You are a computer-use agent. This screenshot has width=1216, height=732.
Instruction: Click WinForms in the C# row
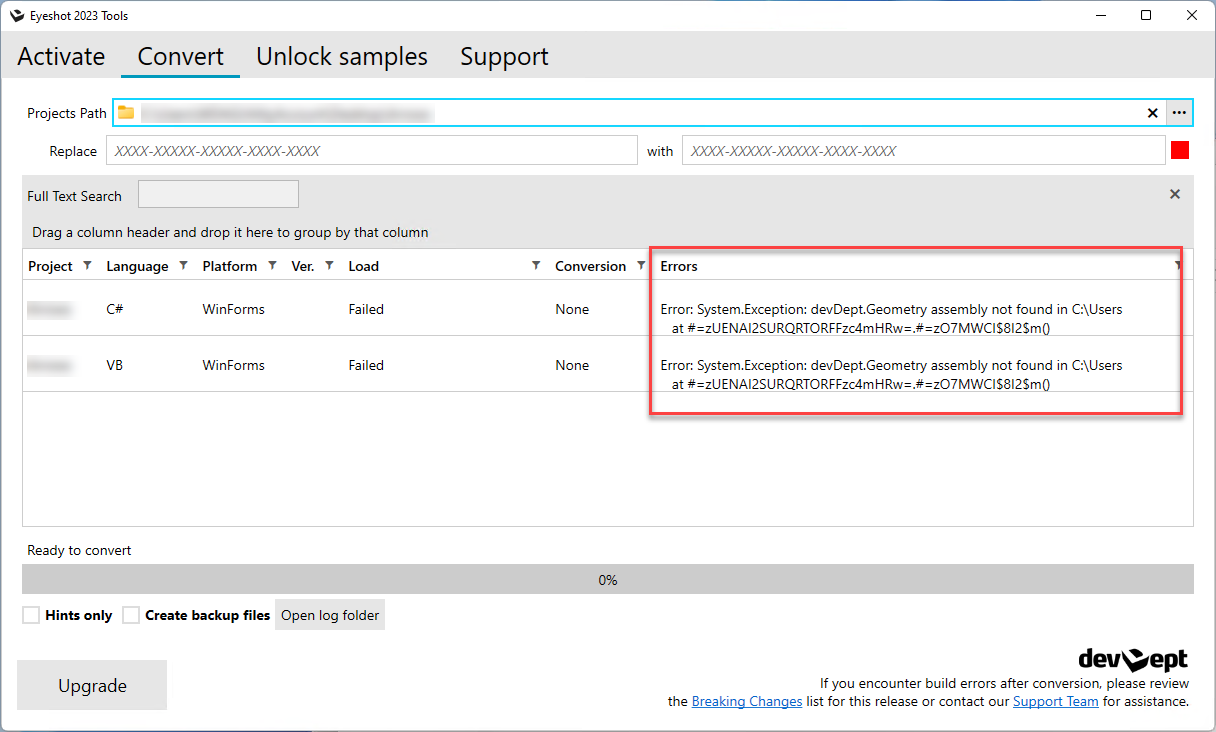point(233,309)
